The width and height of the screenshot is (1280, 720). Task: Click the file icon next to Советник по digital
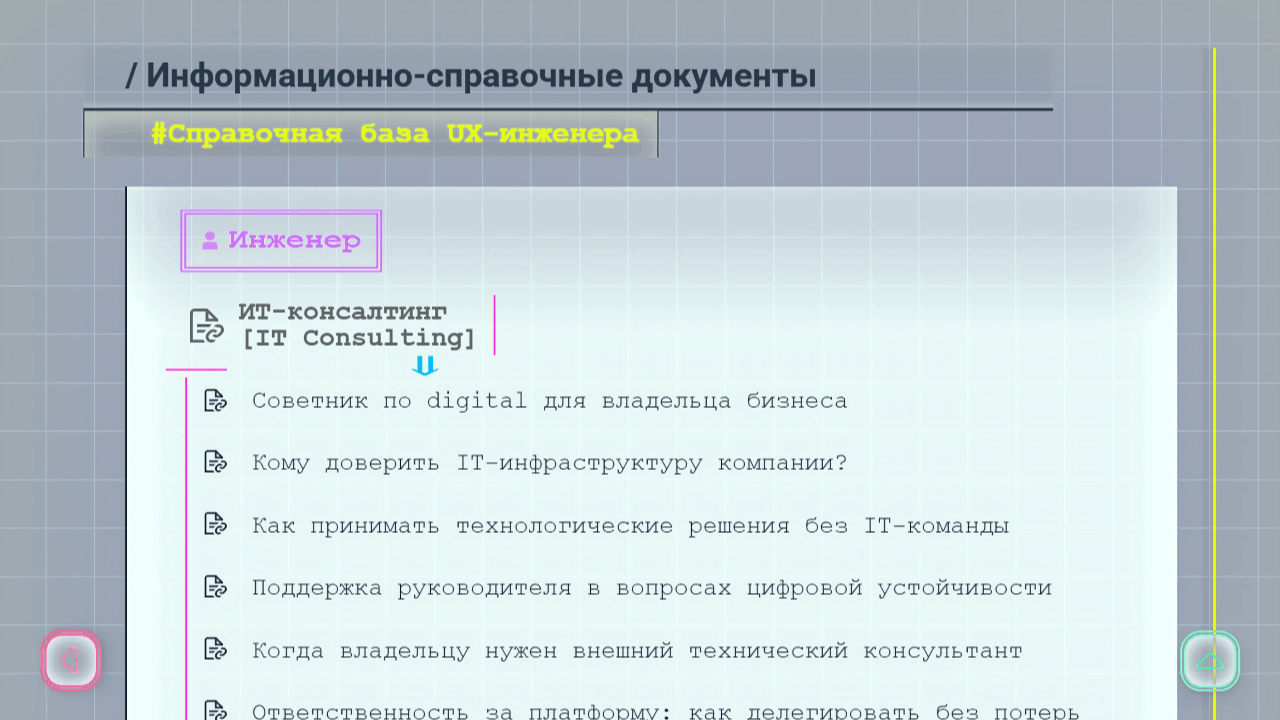(x=215, y=400)
